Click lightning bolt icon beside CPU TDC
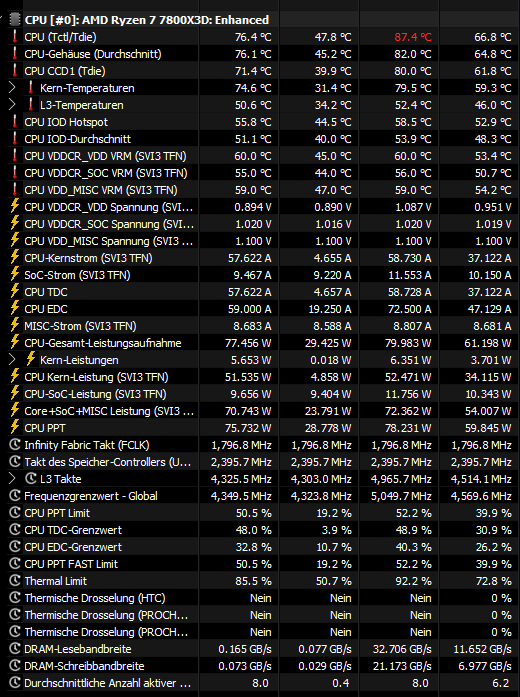520x697 pixels. 15,292
